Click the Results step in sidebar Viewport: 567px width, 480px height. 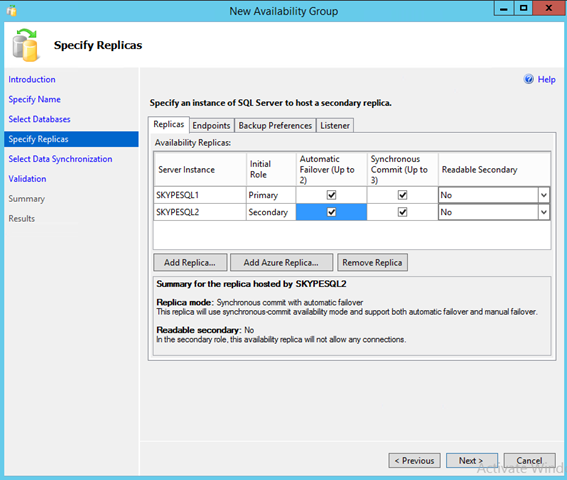[22, 218]
